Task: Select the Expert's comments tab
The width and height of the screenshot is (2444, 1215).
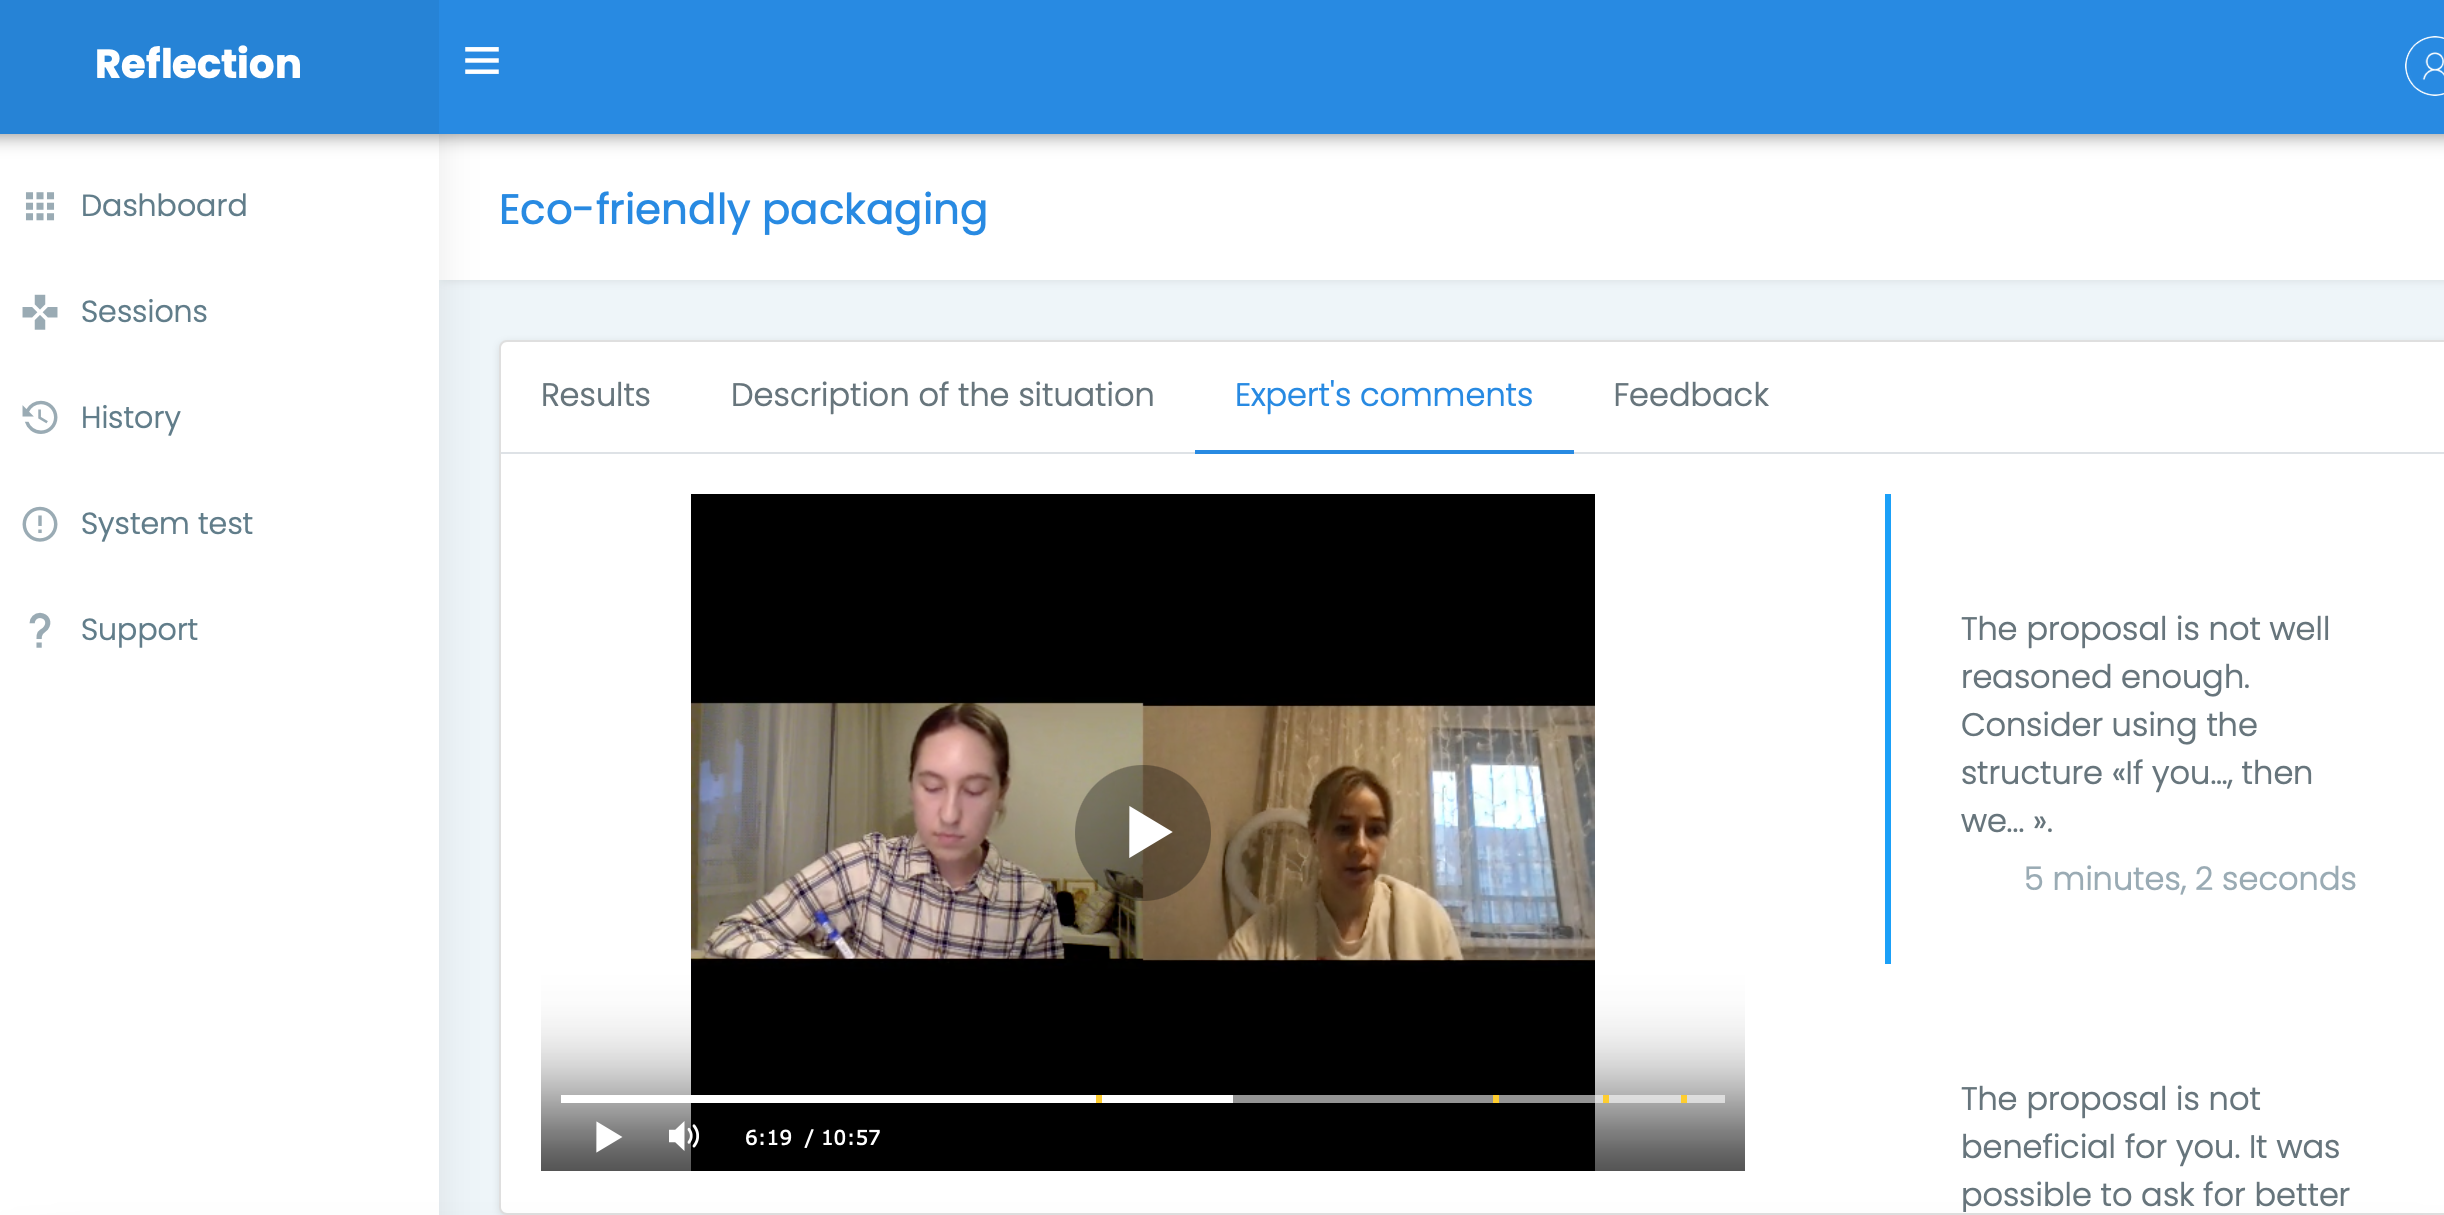Action: click(1383, 395)
